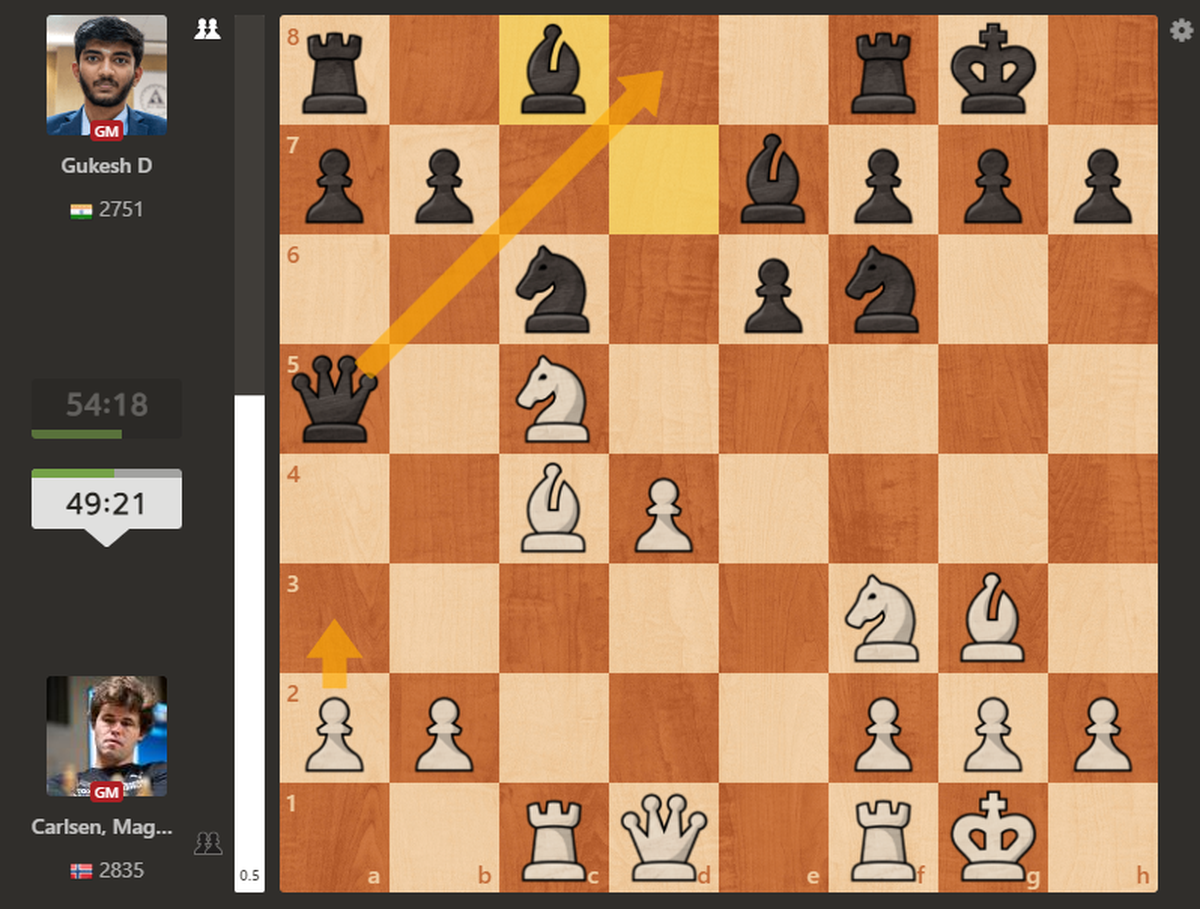This screenshot has height=909, width=1200.
Task: Select the white bishop on c4
Action: click(x=553, y=508)
